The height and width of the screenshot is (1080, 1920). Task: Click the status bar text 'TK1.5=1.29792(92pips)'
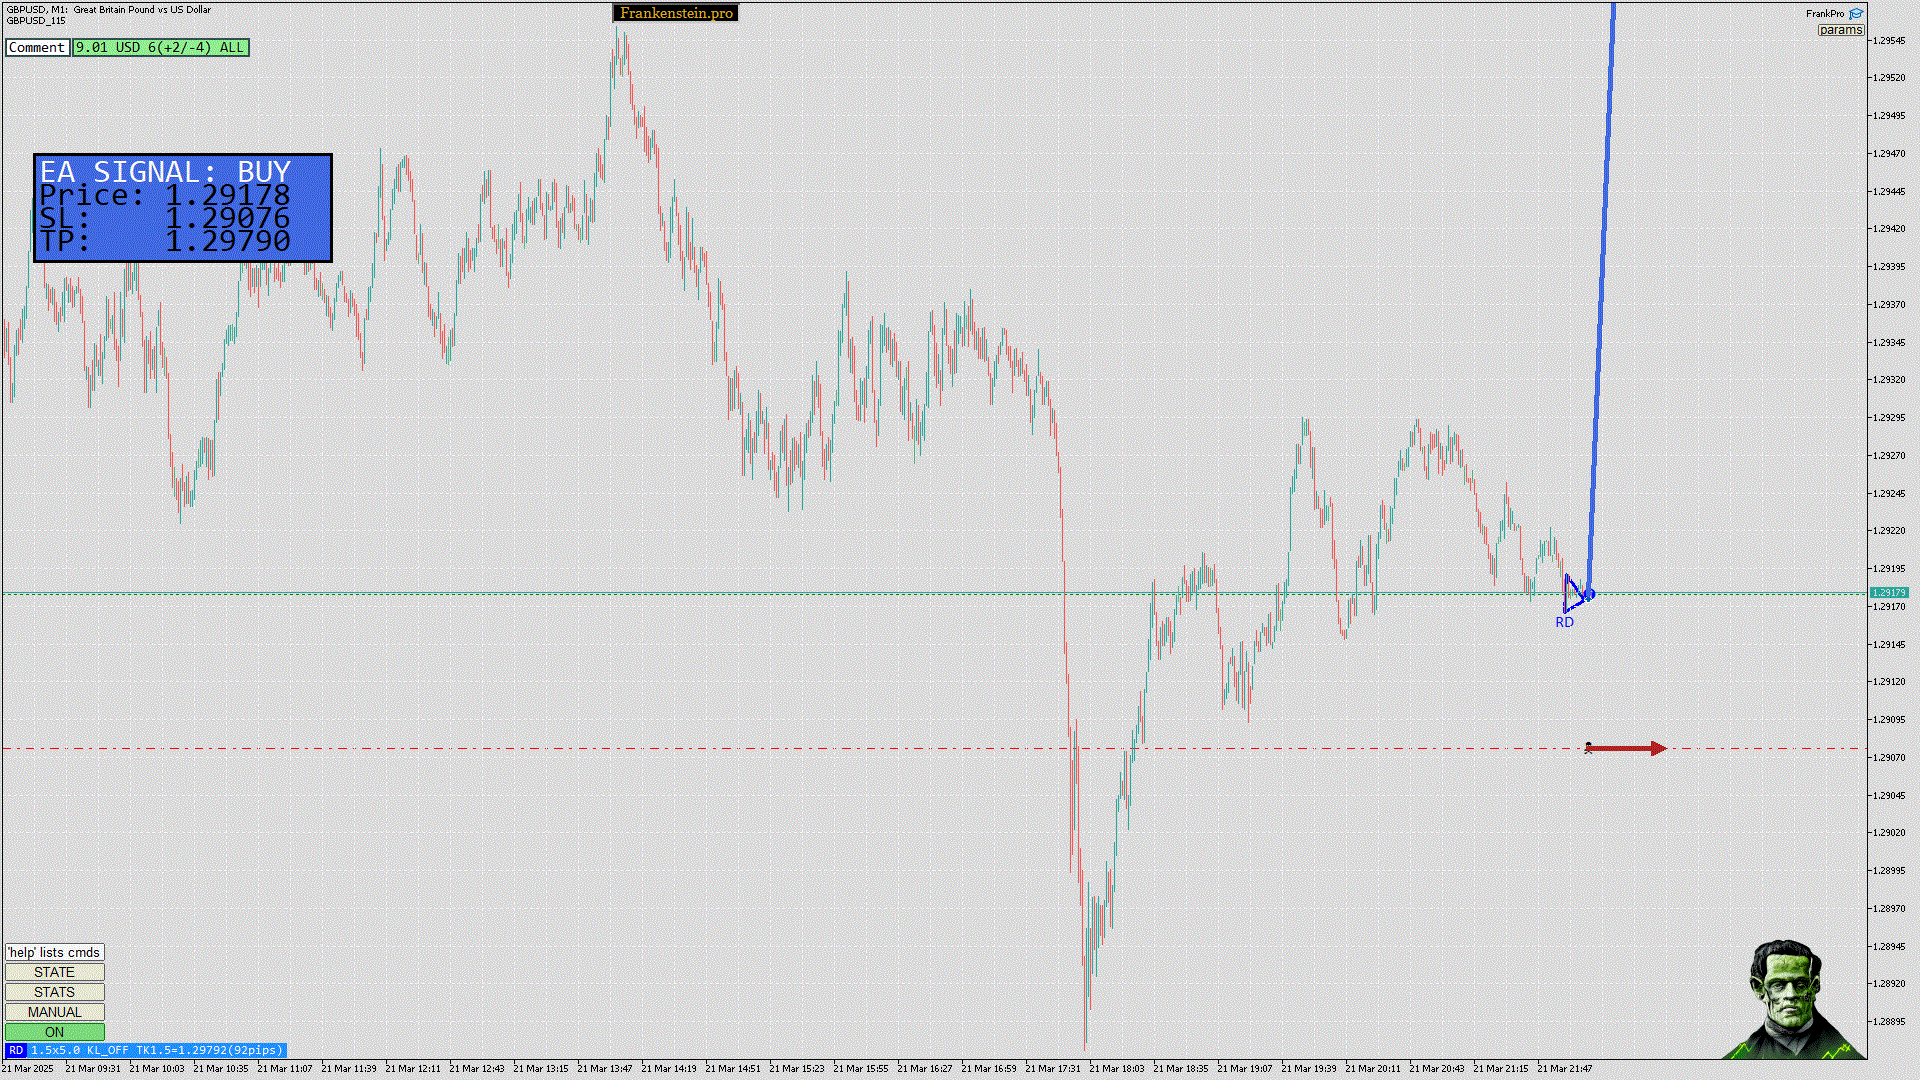tap(209, 1050)
